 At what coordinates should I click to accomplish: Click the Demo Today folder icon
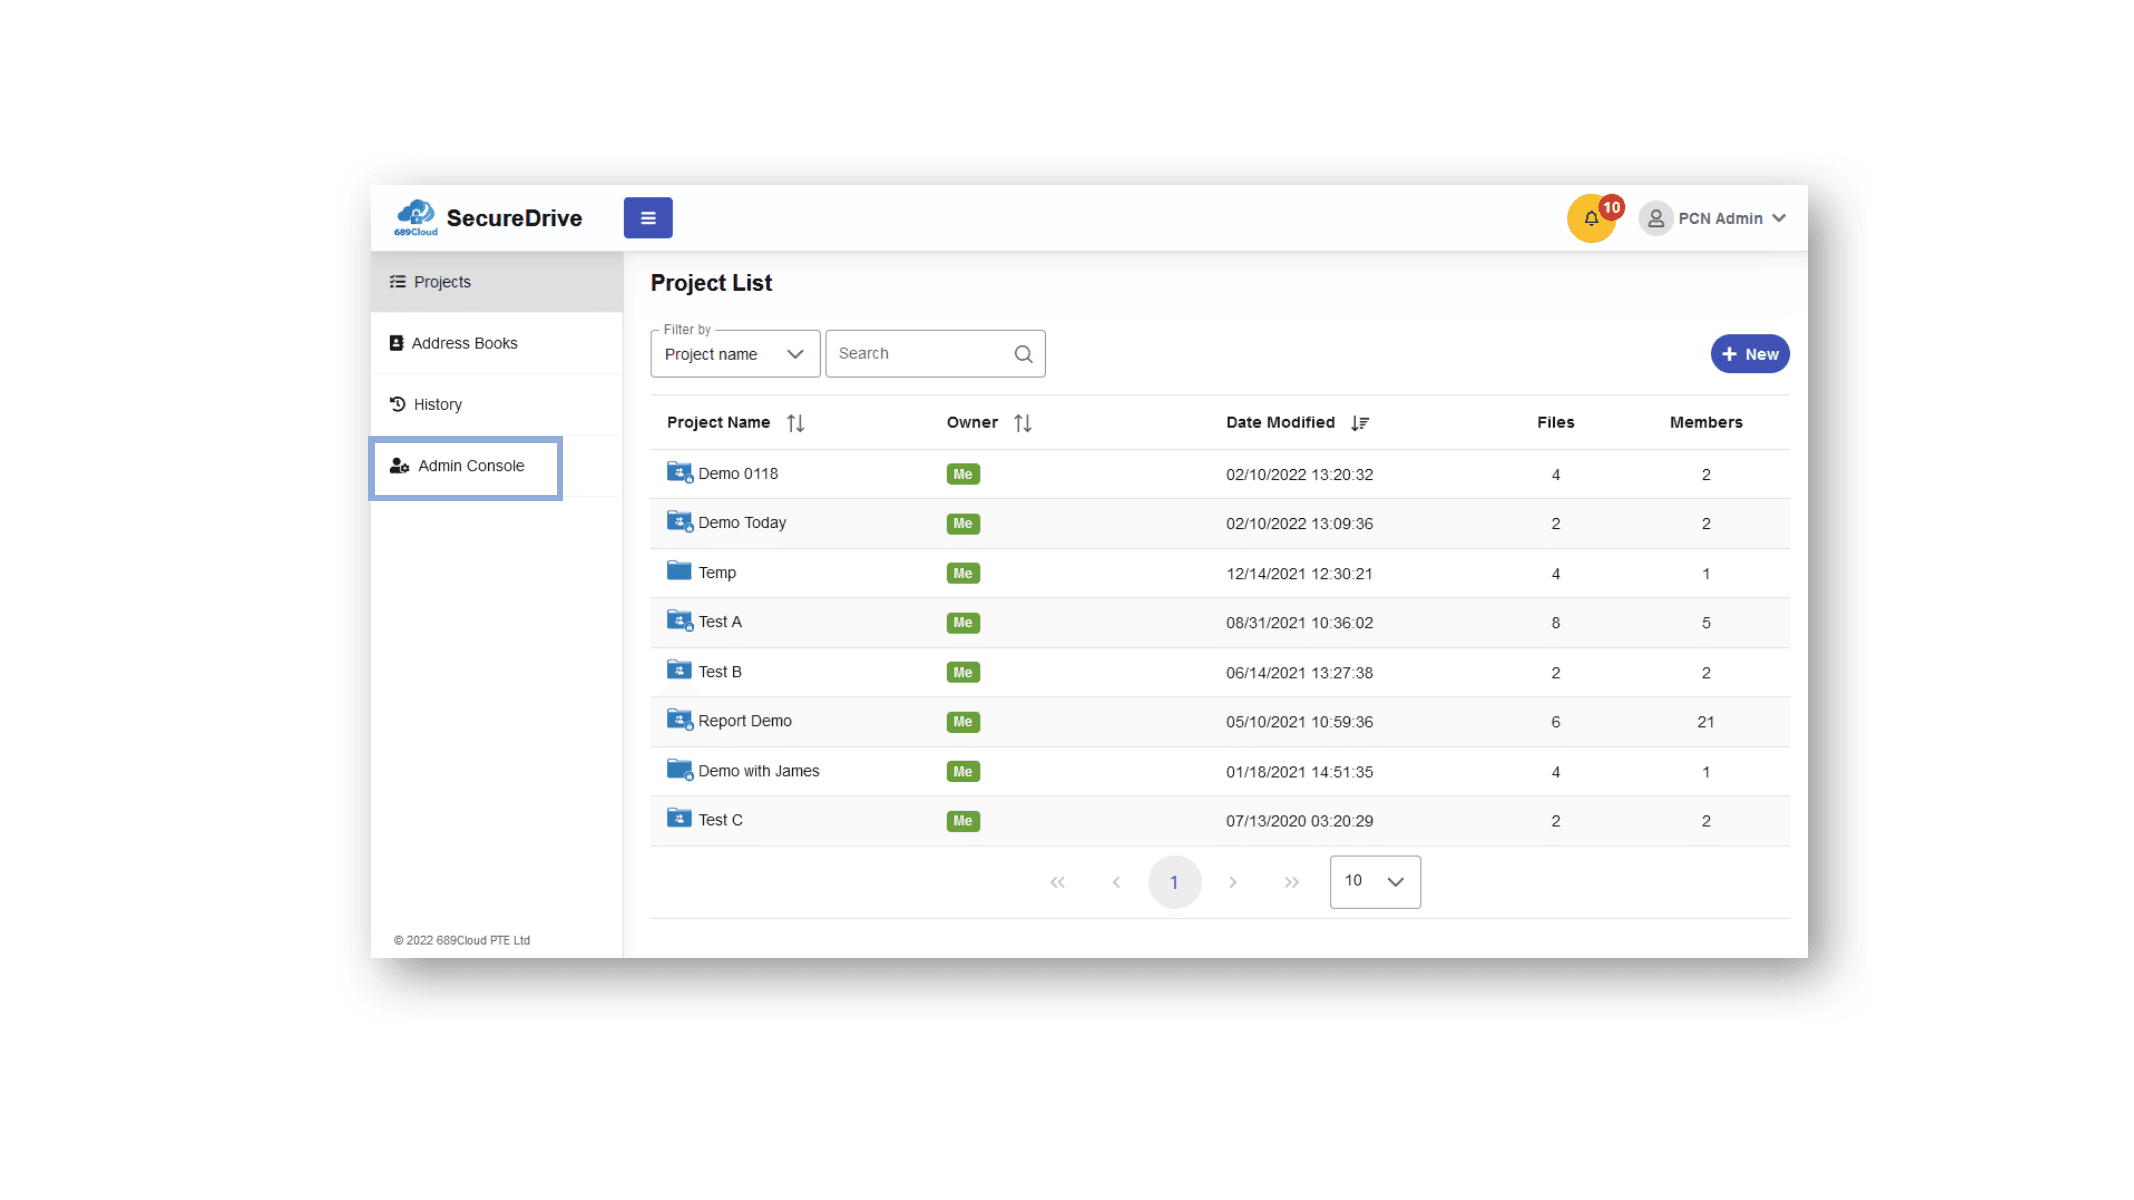[680, 521]
